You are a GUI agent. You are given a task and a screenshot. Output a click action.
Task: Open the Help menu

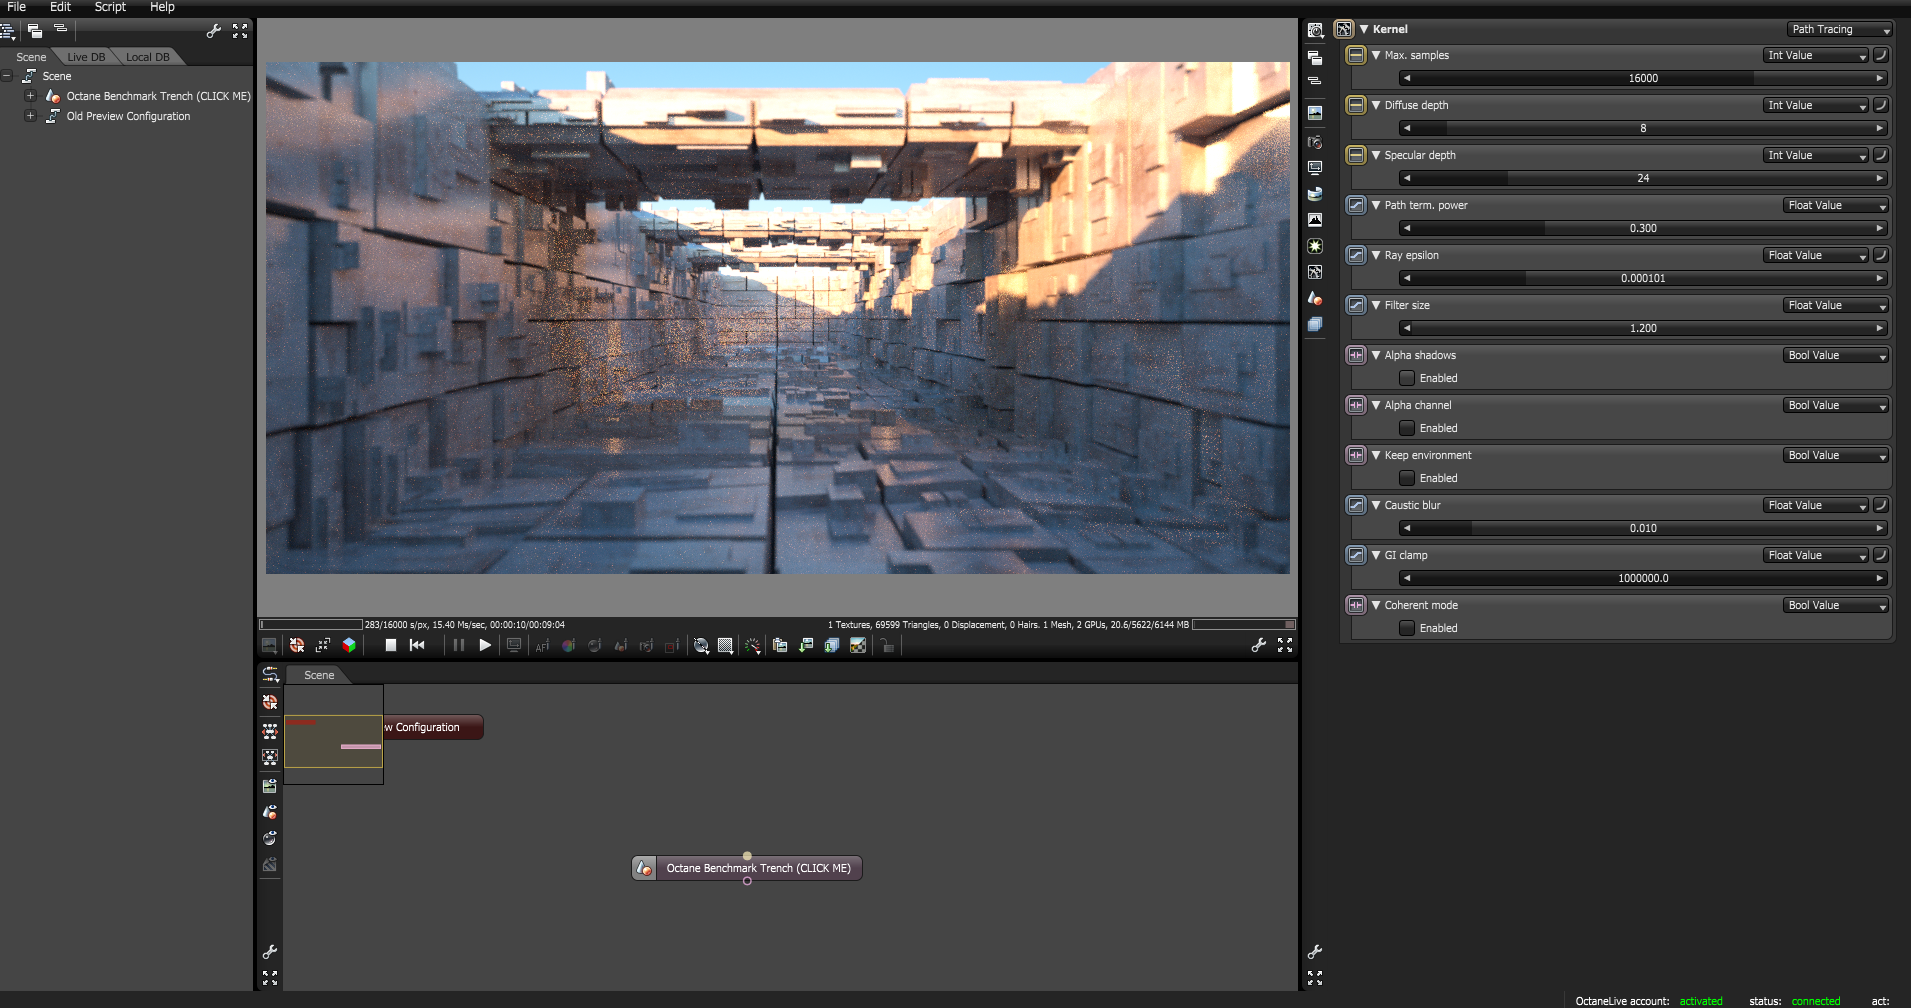pos(162,7)
